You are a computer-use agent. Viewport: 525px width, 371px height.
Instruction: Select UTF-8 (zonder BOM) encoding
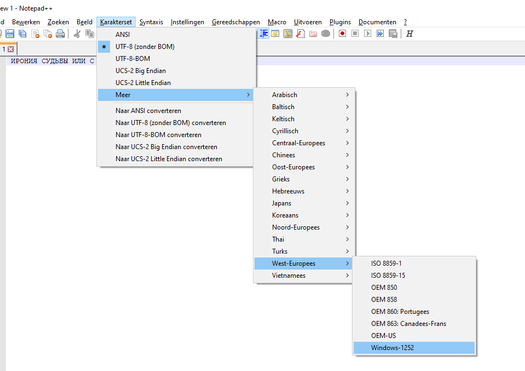click(176, 47)
